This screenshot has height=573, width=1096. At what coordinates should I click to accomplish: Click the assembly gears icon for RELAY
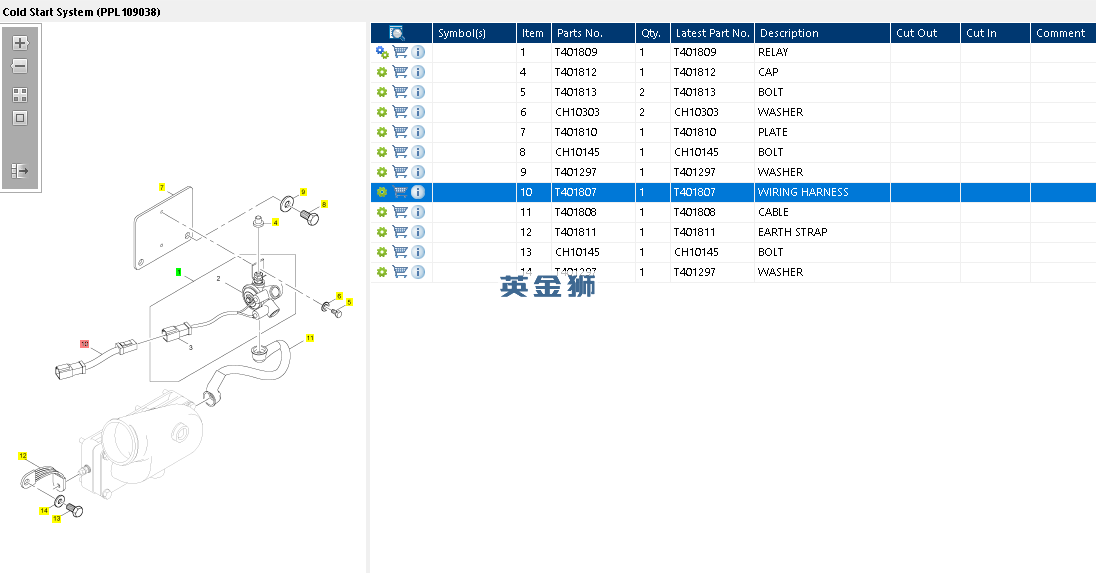[x=382, y=52]
